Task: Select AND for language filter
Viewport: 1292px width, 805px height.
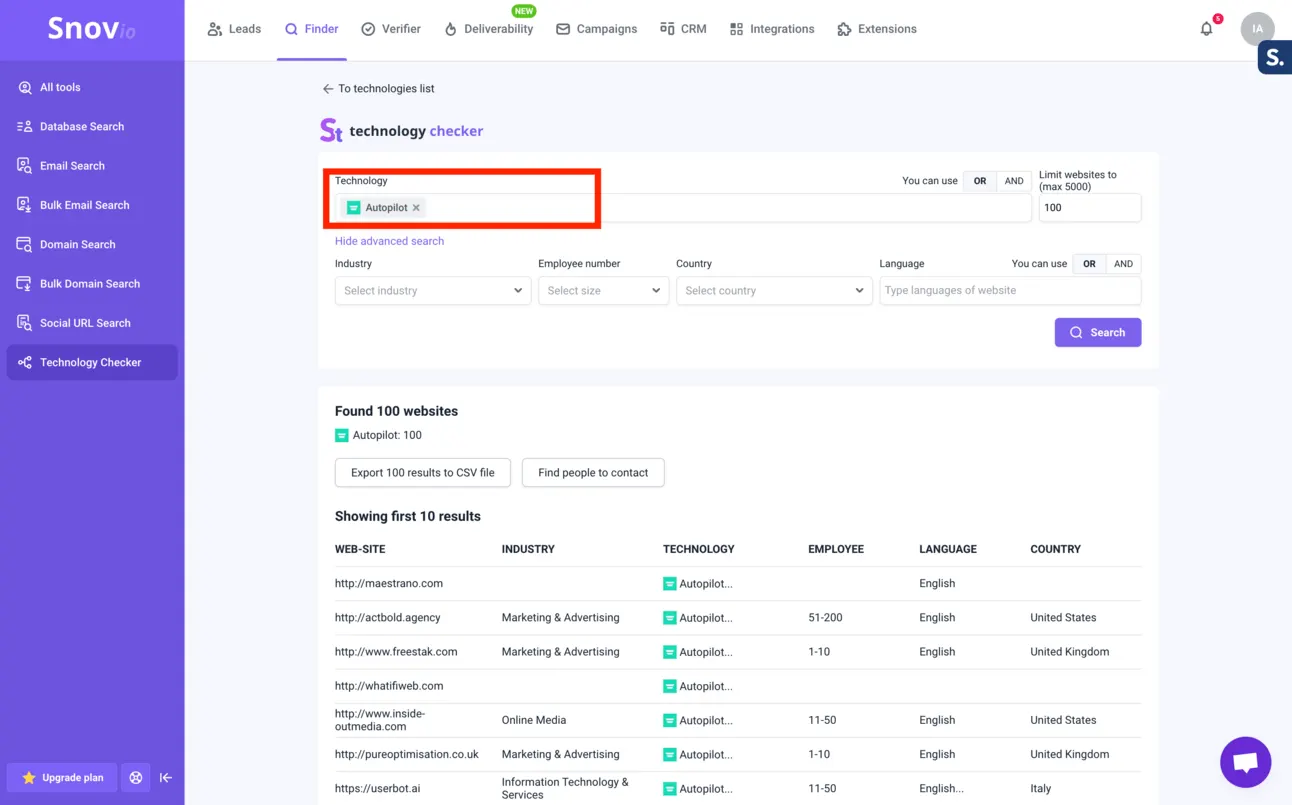Action: (x=1124, y=264)
